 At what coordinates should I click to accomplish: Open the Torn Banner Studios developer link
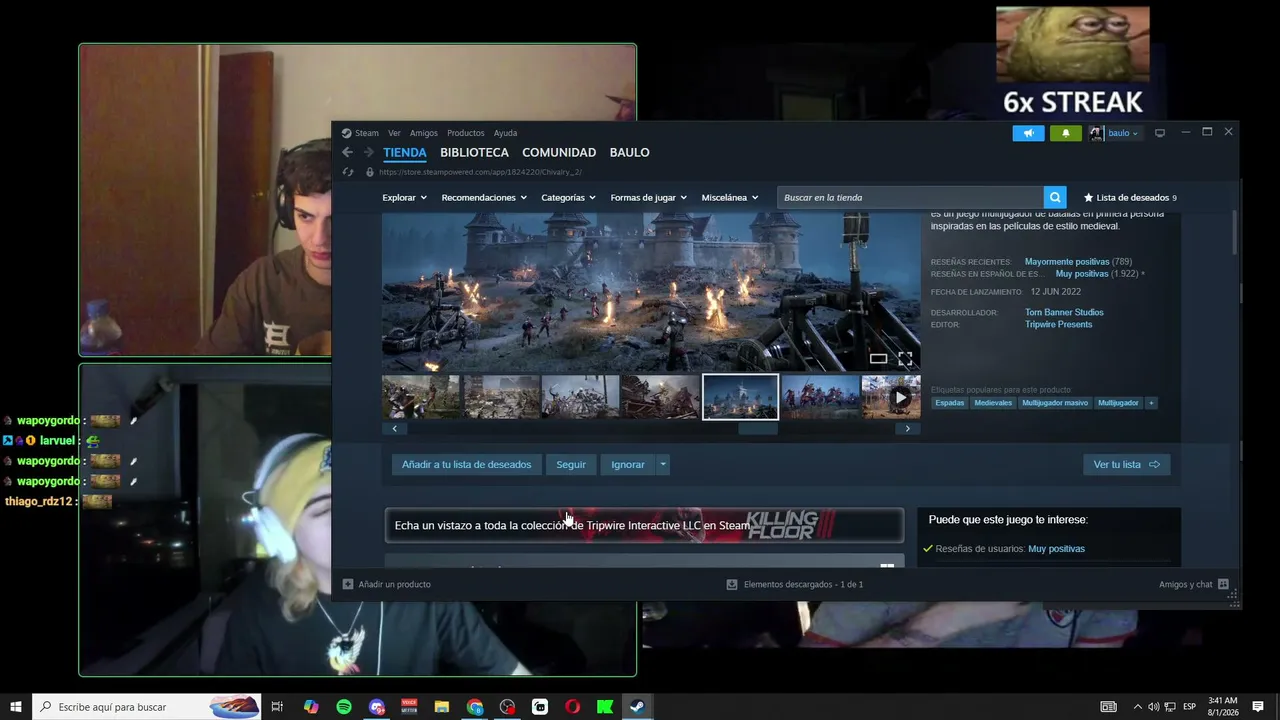tap(1064, 312)
